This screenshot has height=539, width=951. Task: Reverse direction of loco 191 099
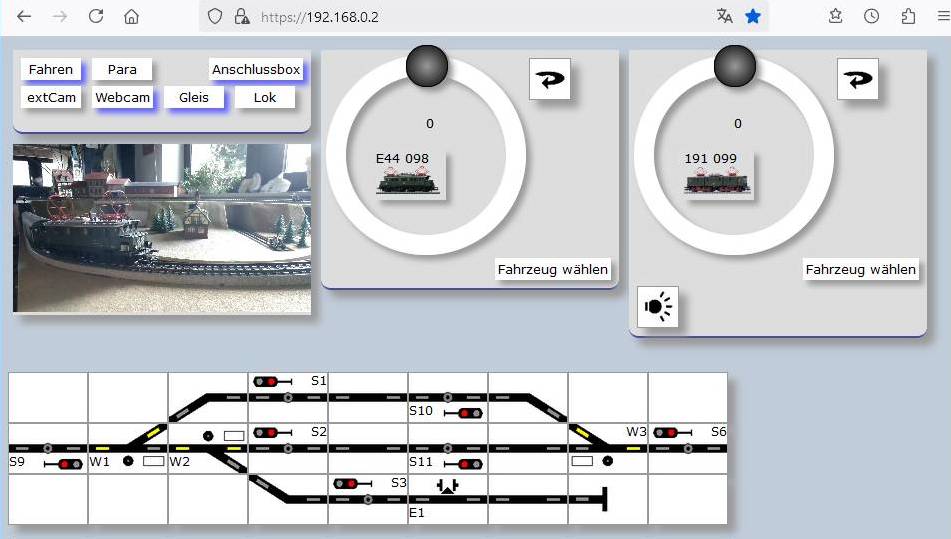click(857, 79)
